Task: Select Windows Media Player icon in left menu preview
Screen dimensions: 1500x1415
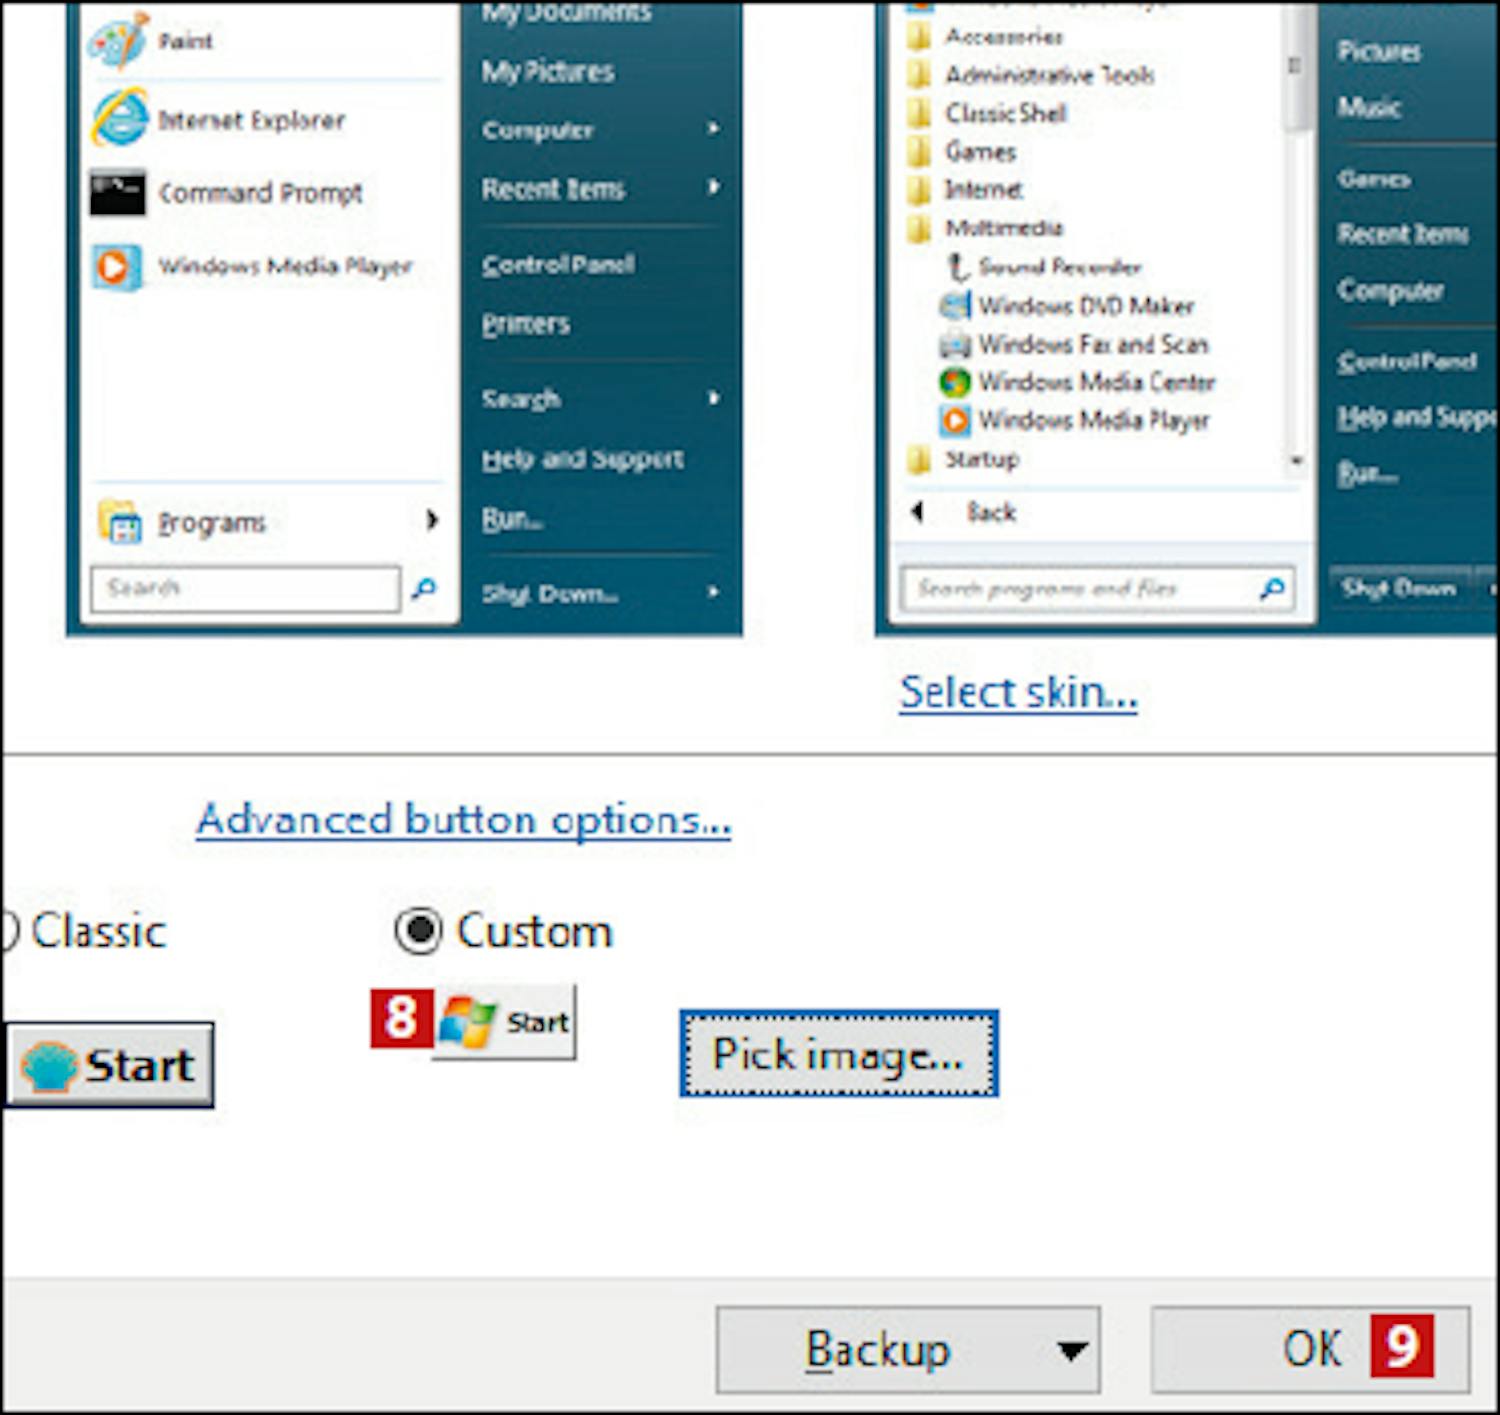Action: [x=117, y=267]
